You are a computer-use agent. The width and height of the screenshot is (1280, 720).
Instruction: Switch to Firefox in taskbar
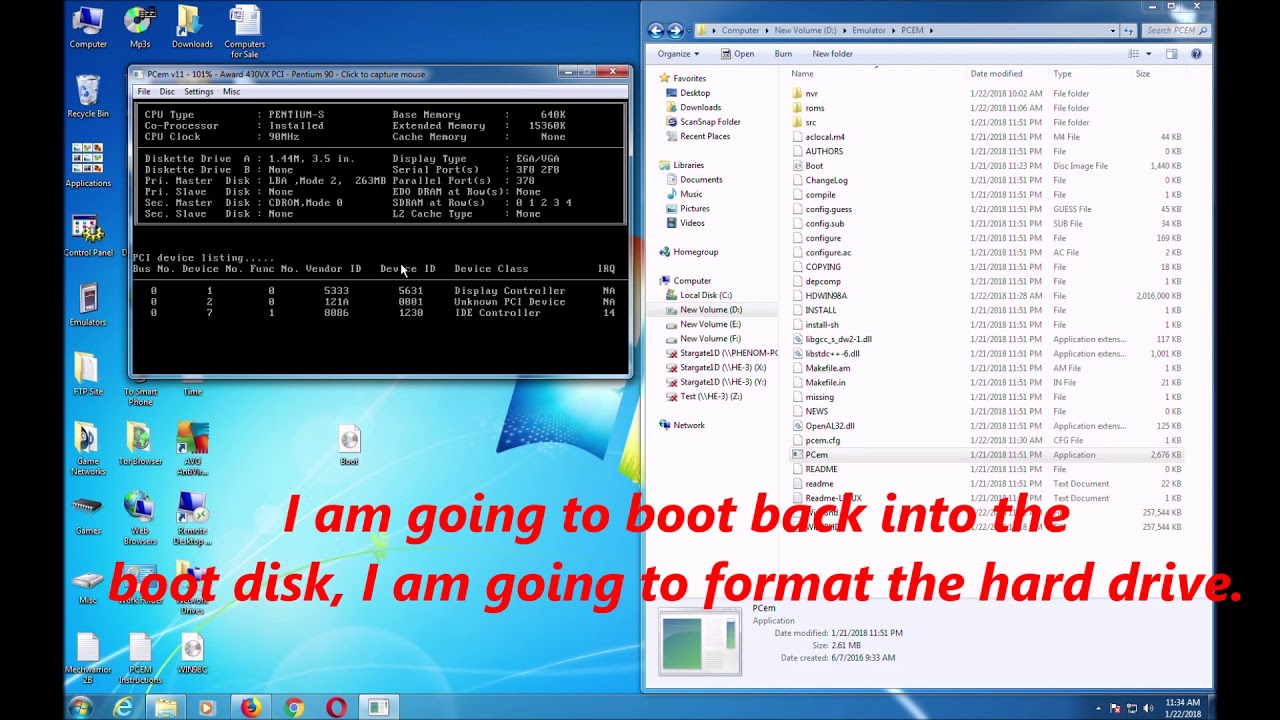250,707
